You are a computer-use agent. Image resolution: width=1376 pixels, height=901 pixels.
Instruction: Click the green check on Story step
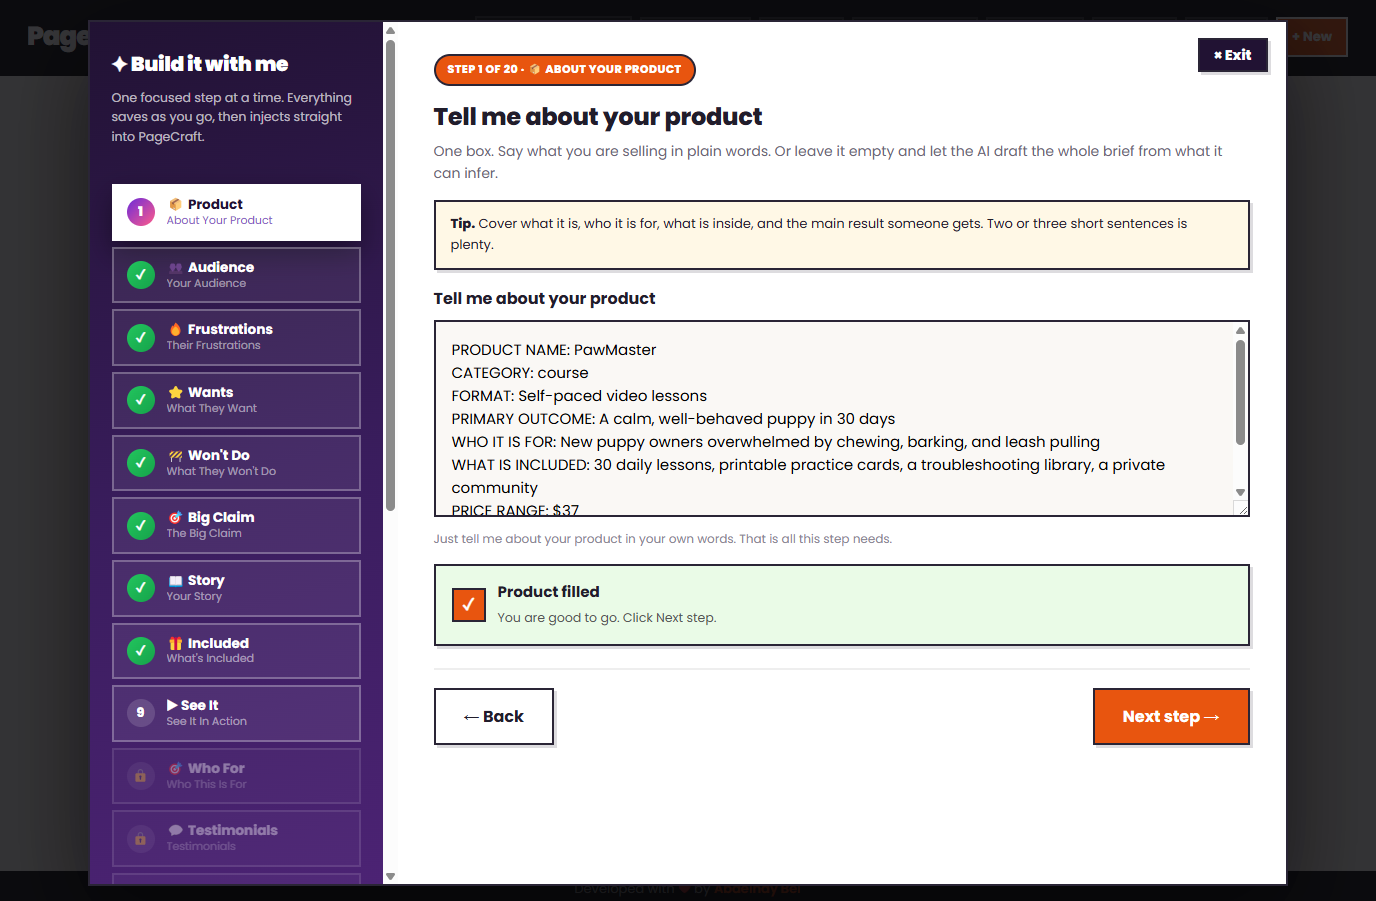tap(141, 588)
